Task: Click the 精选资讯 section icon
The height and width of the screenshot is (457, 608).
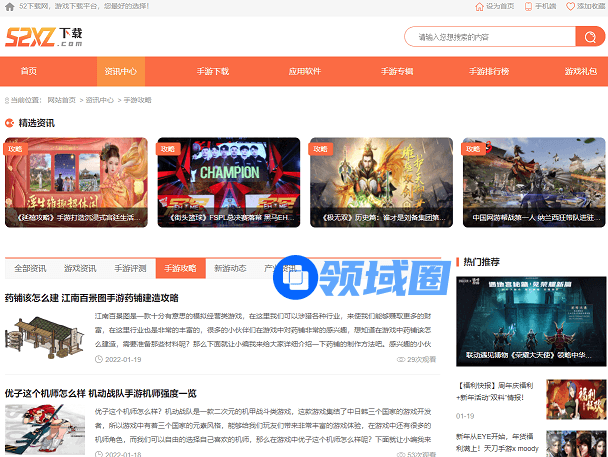Action: pos(10,123)
